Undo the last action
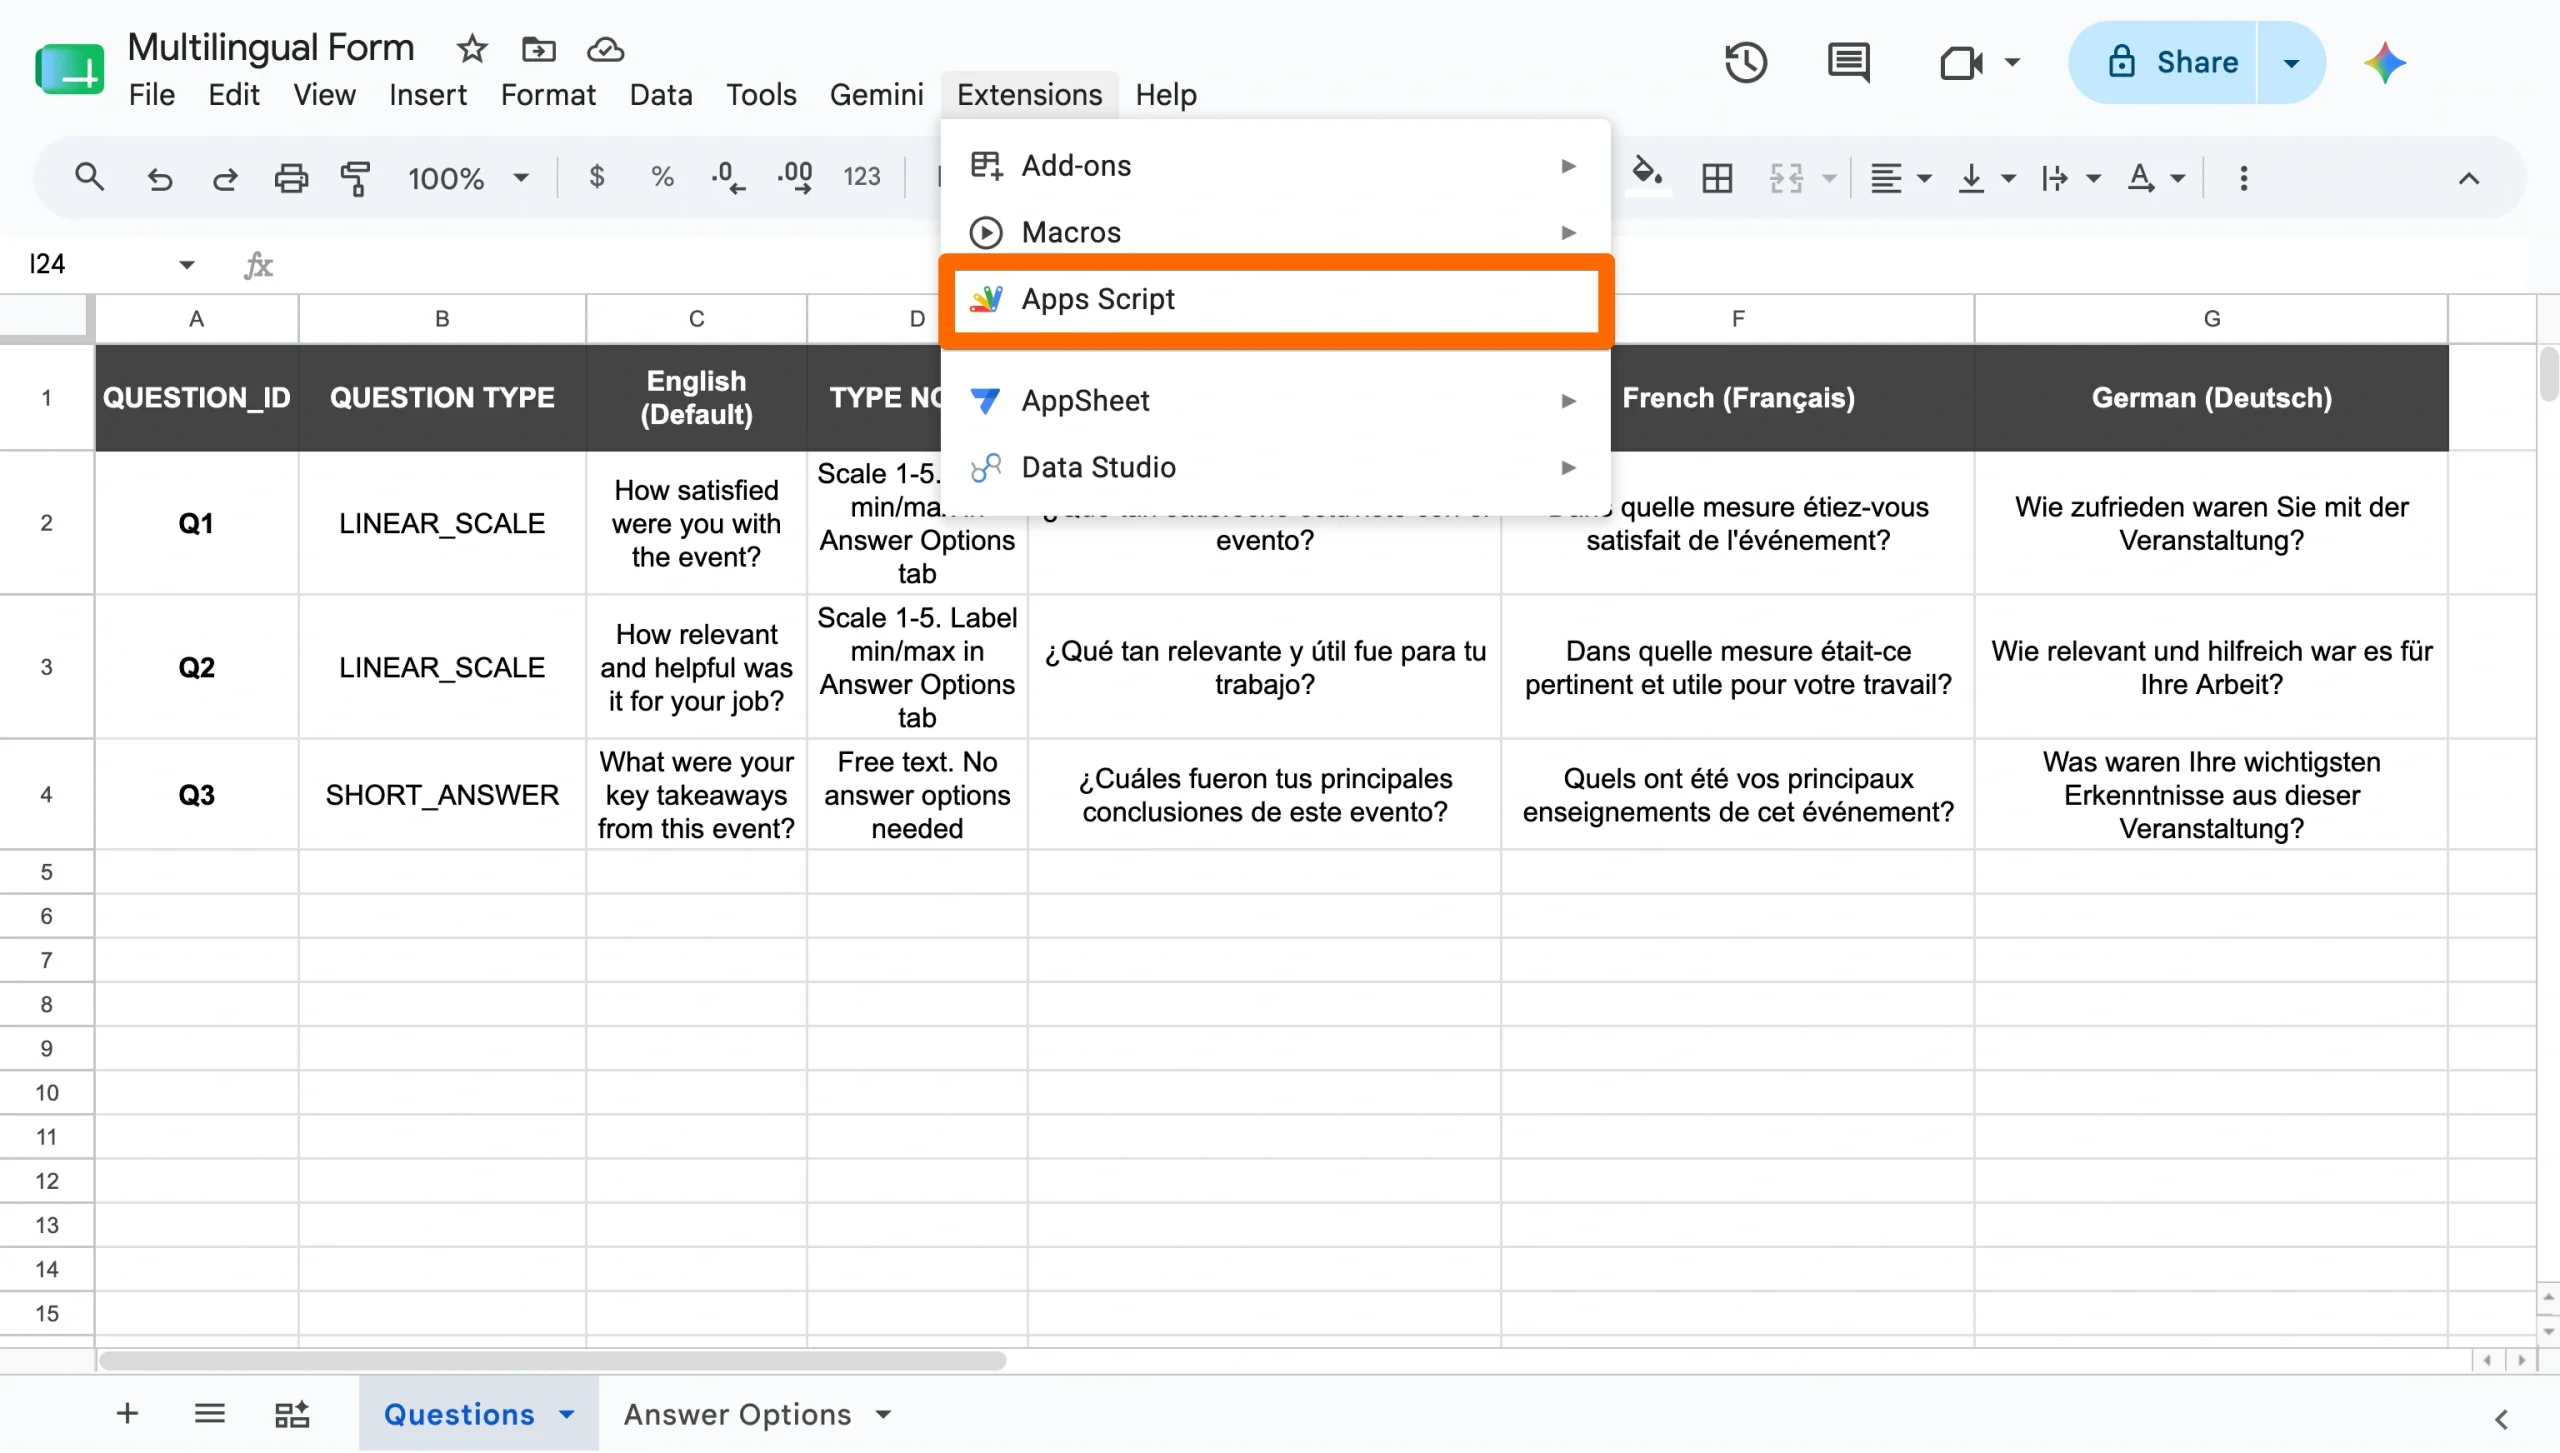This screenshot has height=1453, width=2560. 159,179
